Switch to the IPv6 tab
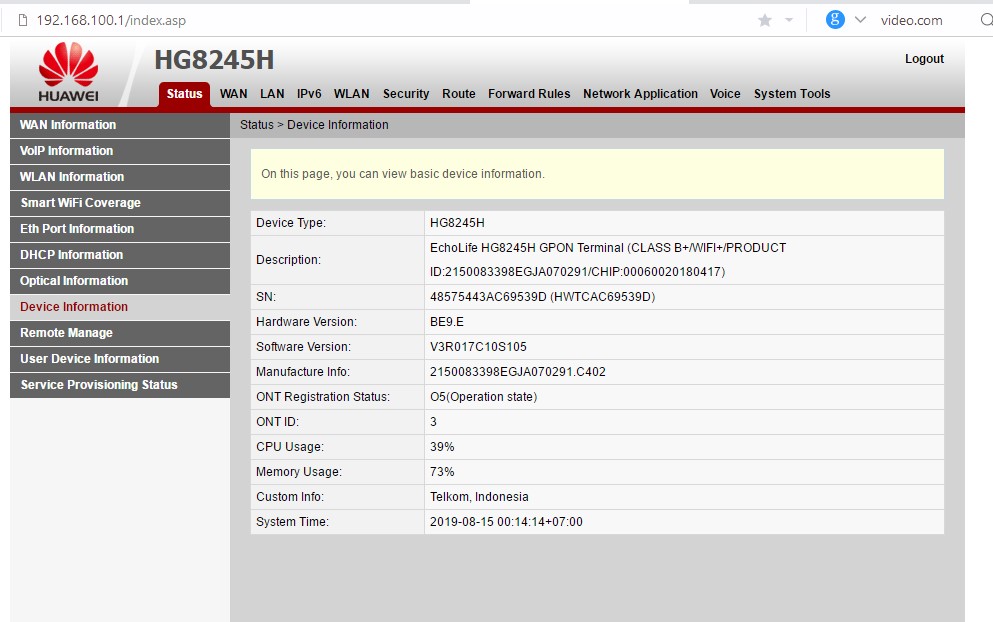 point(309,94)
